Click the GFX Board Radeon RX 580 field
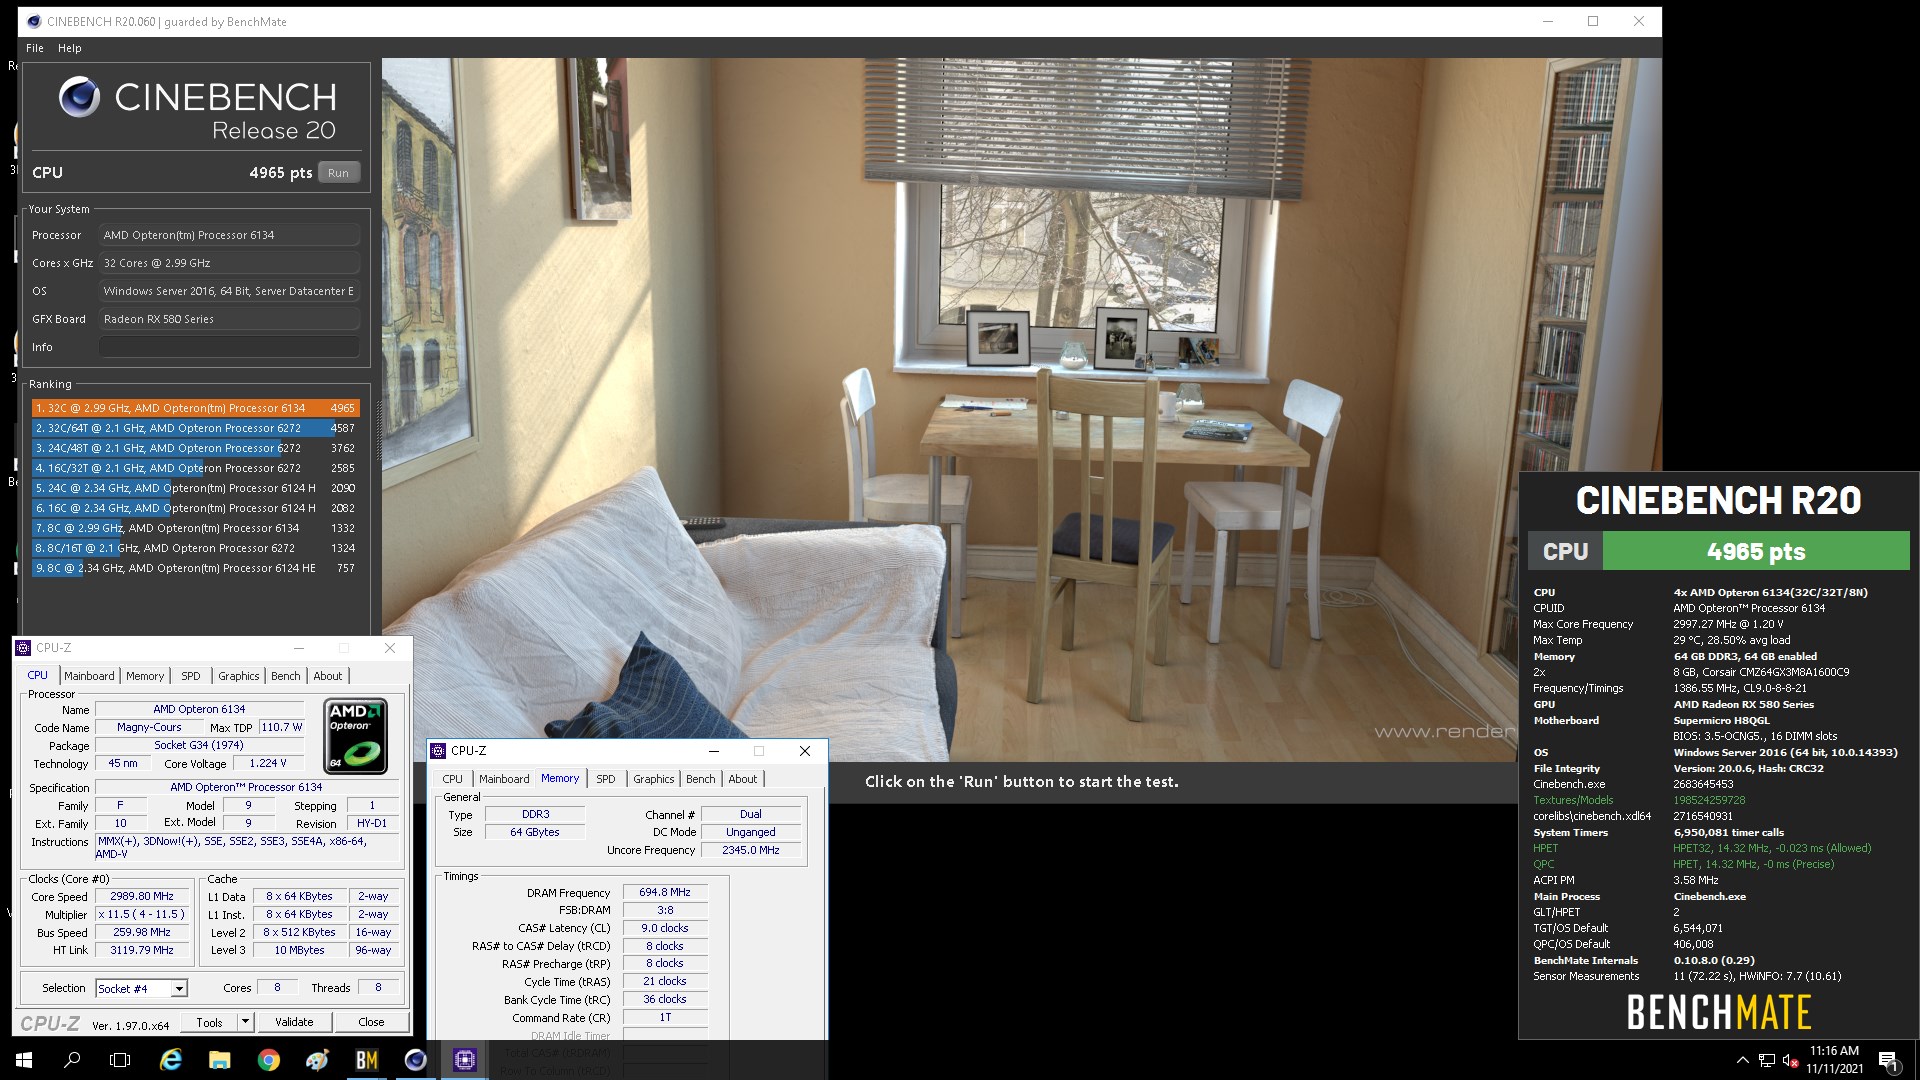 click(x=229, y=319)
